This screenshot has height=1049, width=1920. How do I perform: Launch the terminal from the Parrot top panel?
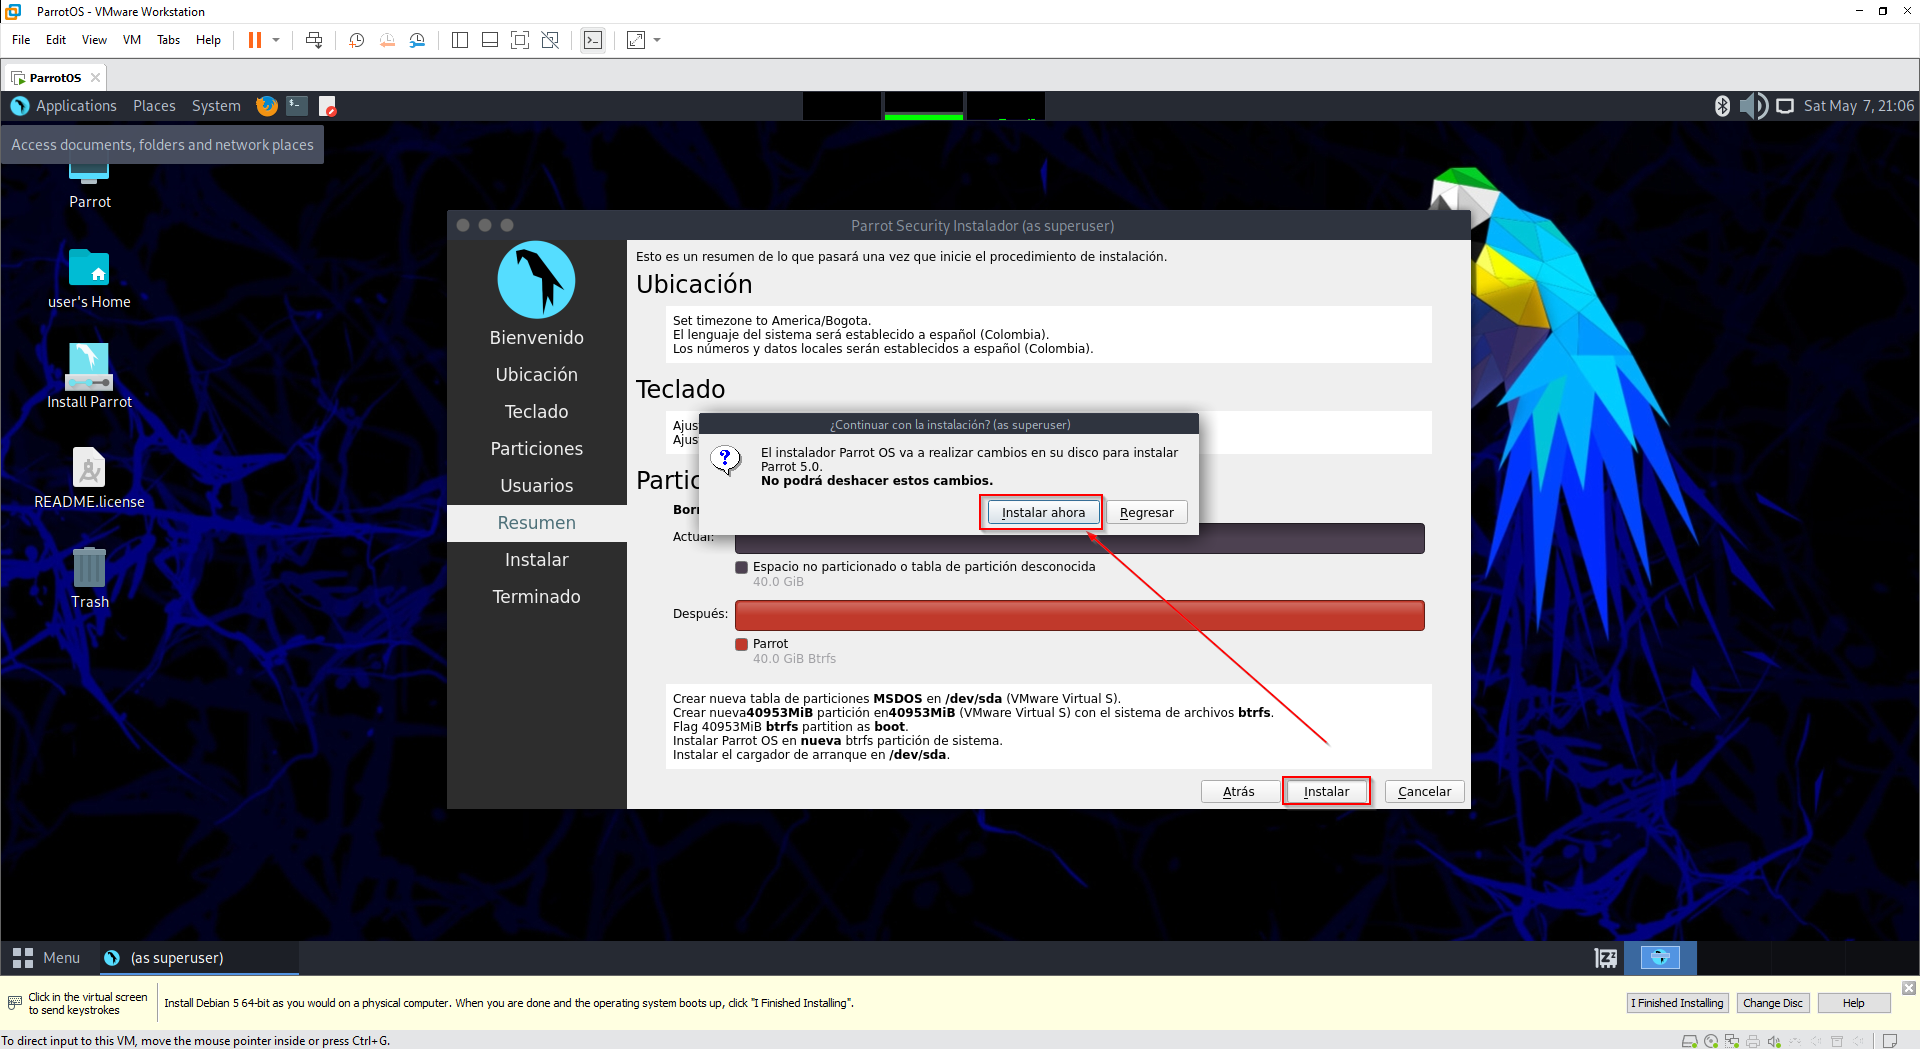coord(297,105)
